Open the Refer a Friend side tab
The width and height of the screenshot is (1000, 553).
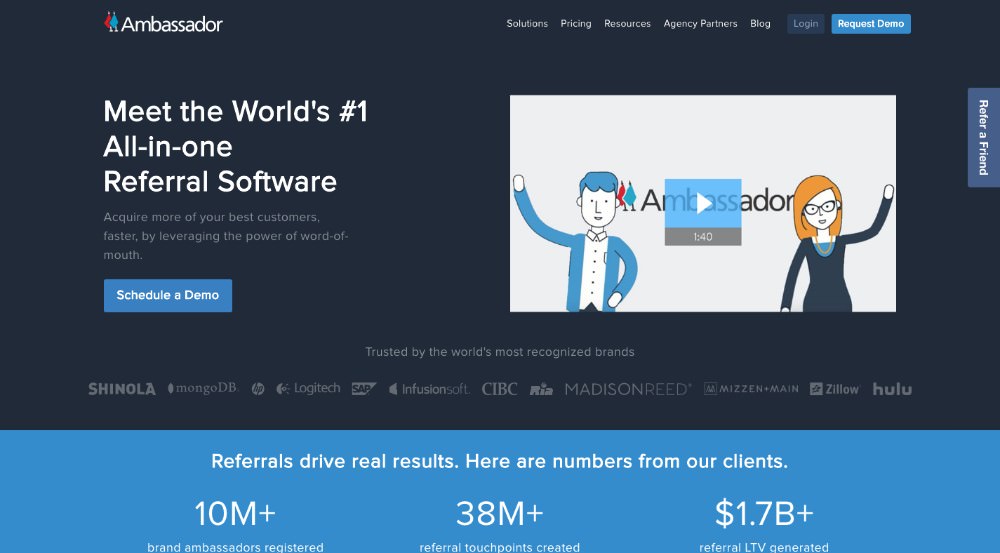983,137
